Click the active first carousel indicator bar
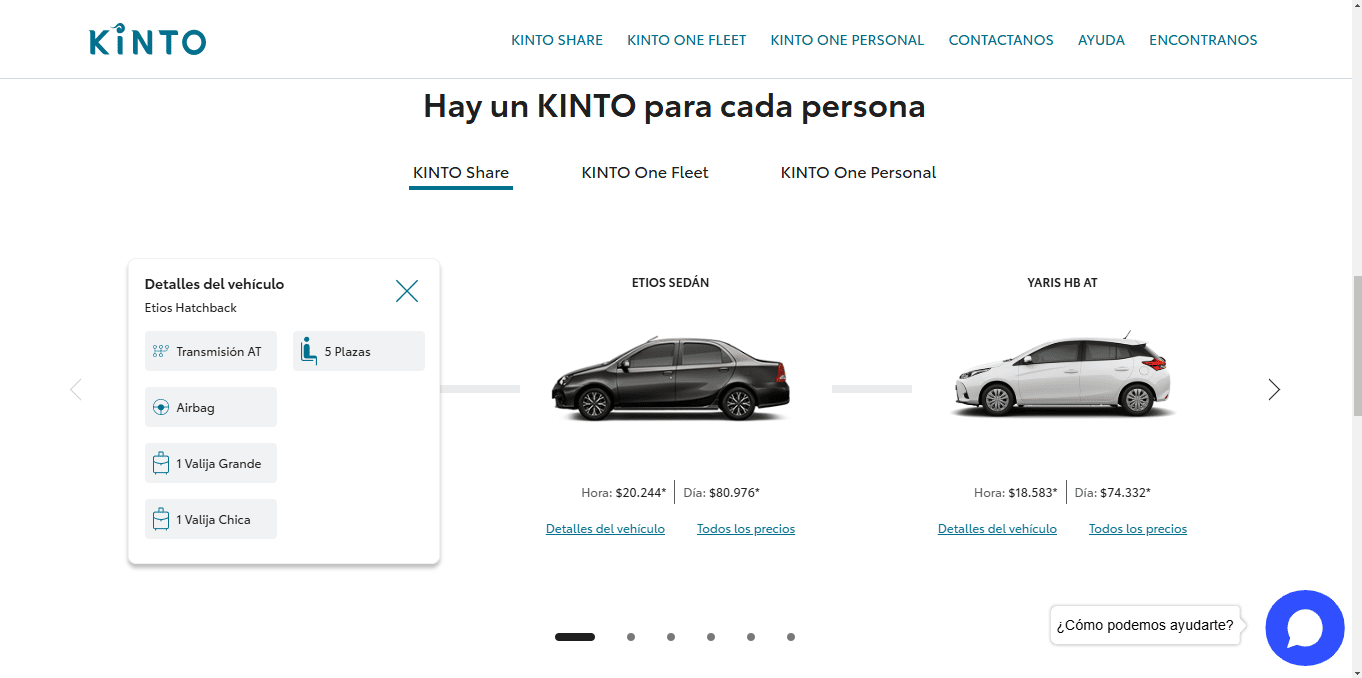 [575, 637]
